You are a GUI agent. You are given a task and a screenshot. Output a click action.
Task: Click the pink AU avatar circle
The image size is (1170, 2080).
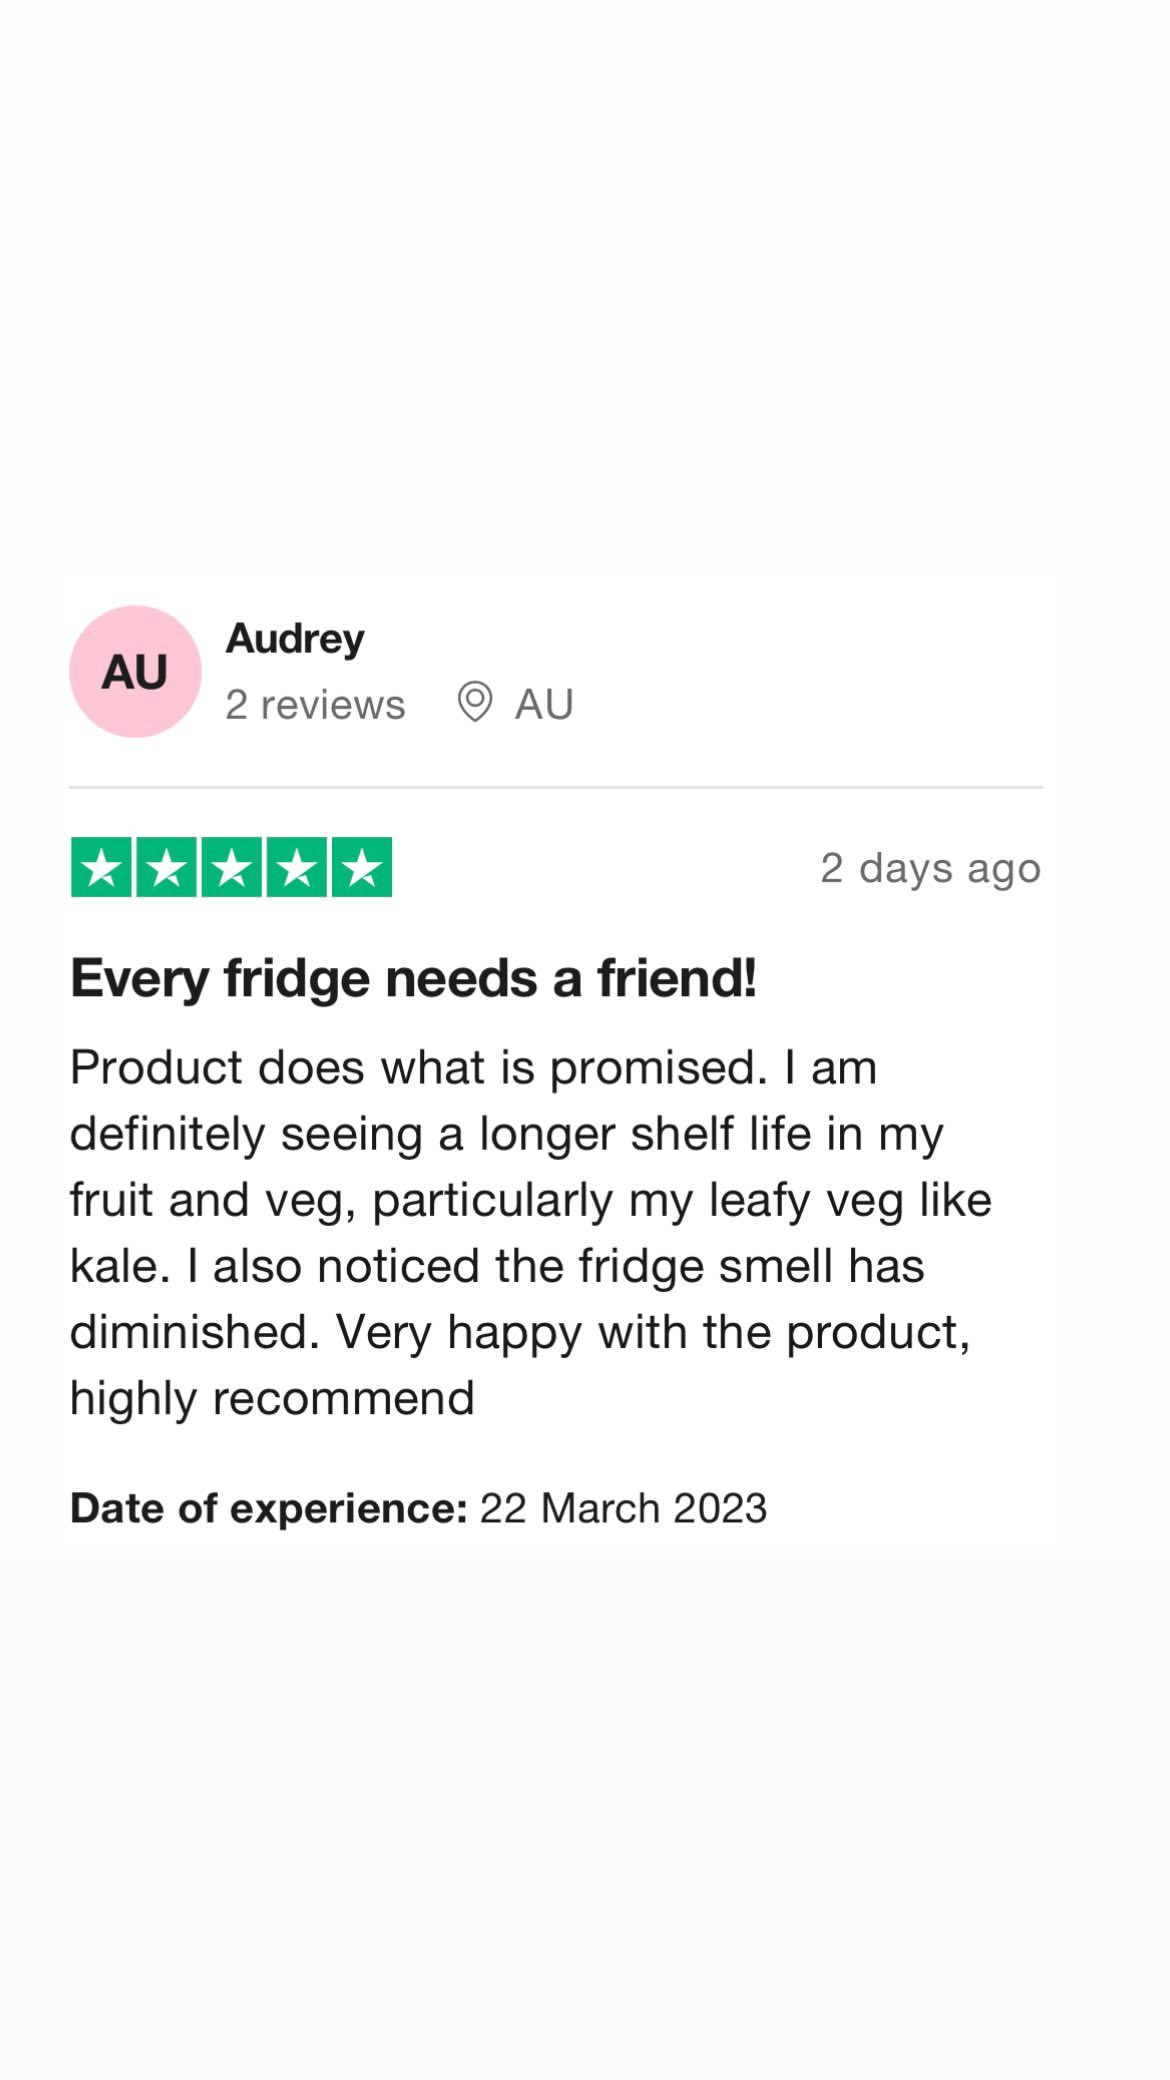(x=135, y=671)
